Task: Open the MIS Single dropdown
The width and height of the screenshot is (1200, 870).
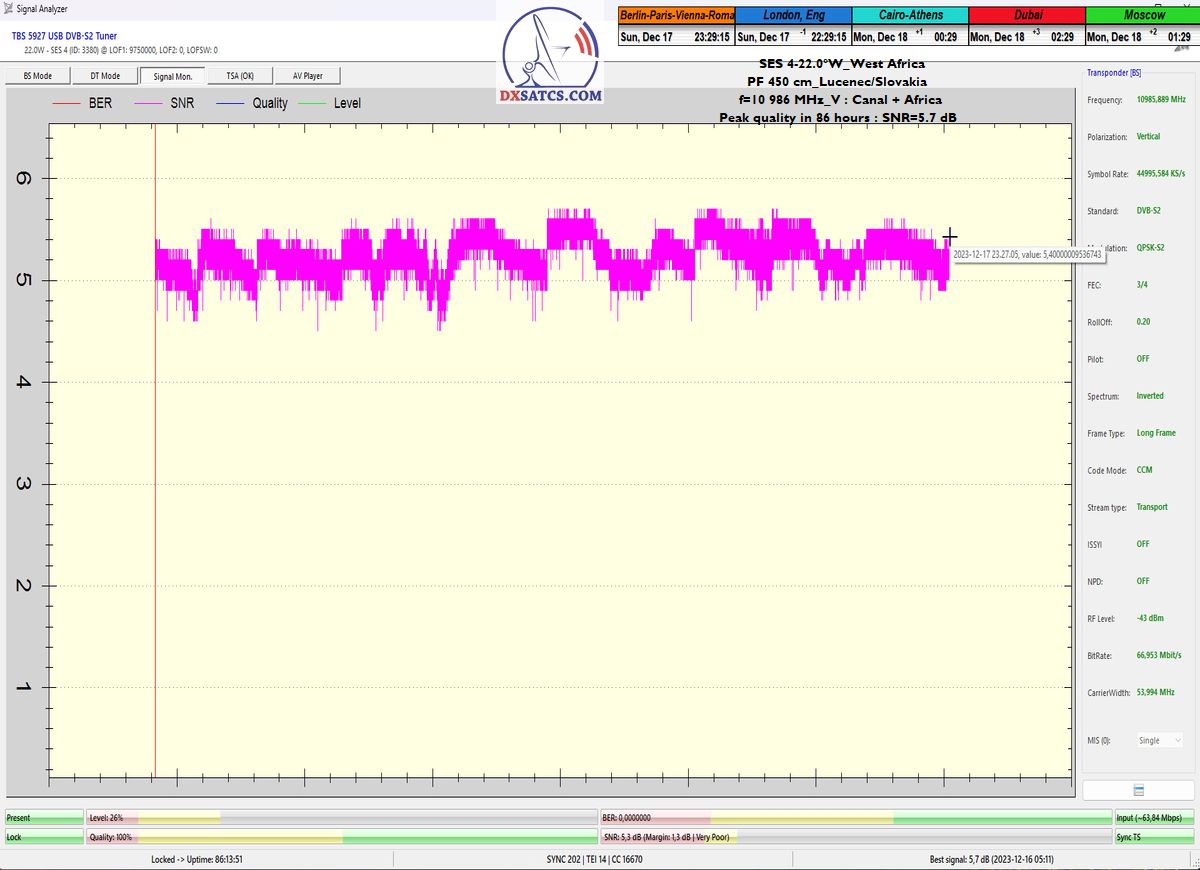Action: point(1158,740)
